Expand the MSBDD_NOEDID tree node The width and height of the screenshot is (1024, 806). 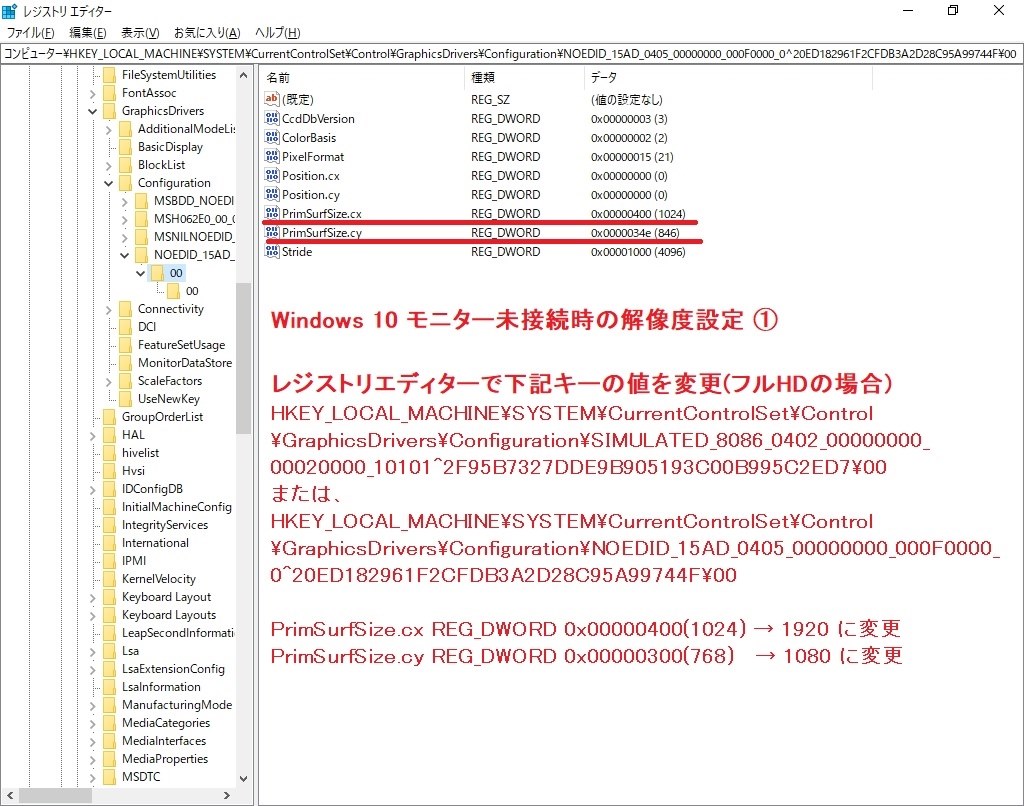tap(124, 201)
